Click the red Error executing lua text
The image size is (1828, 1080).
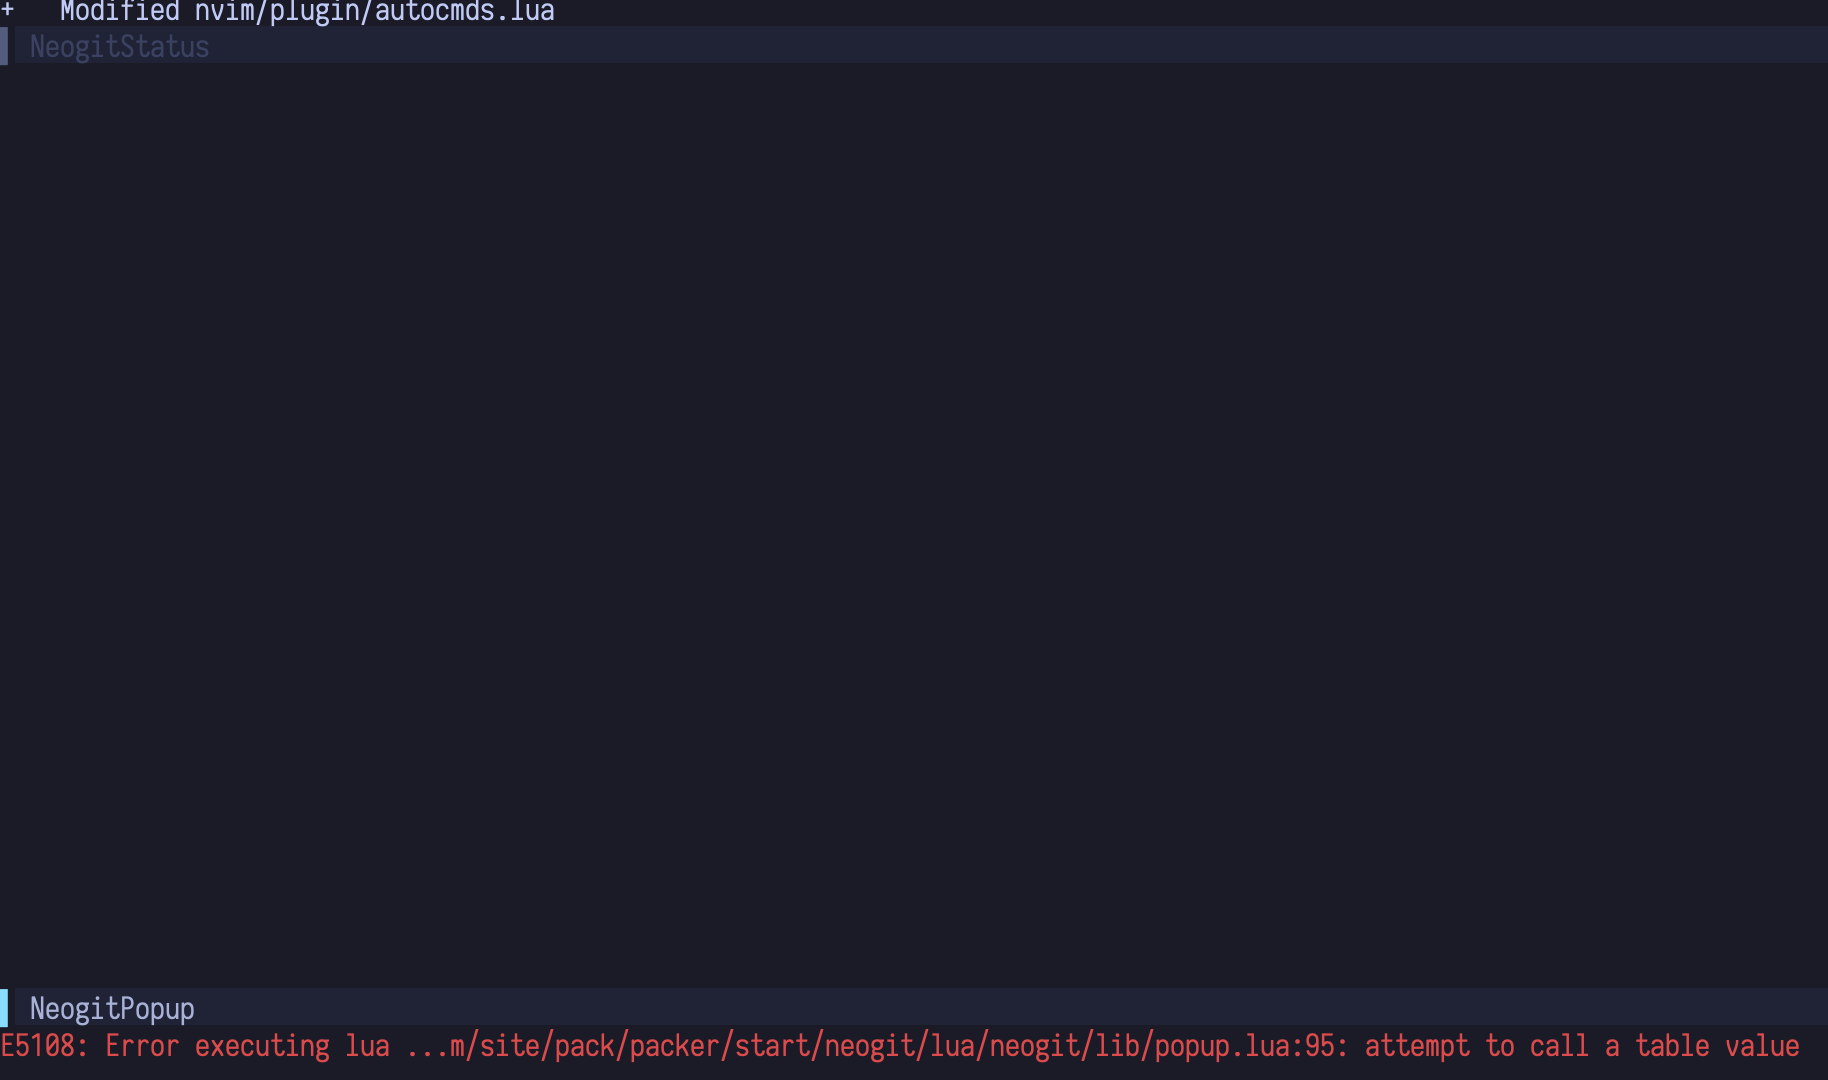(250, 1046)
